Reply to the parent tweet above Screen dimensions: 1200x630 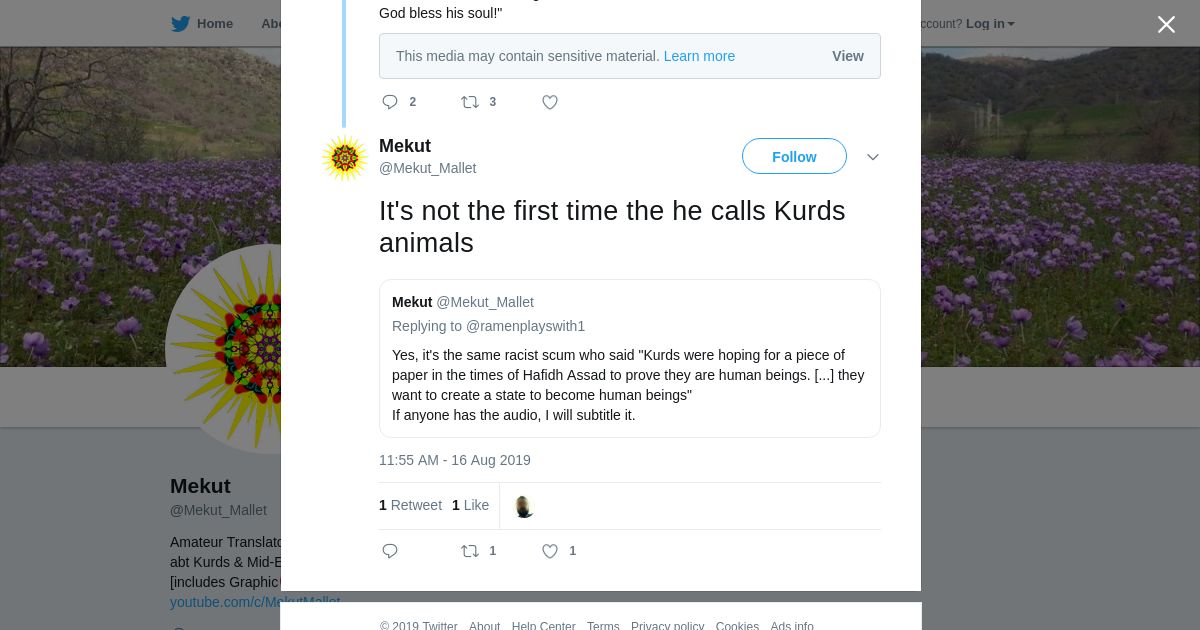coord(390,102)
